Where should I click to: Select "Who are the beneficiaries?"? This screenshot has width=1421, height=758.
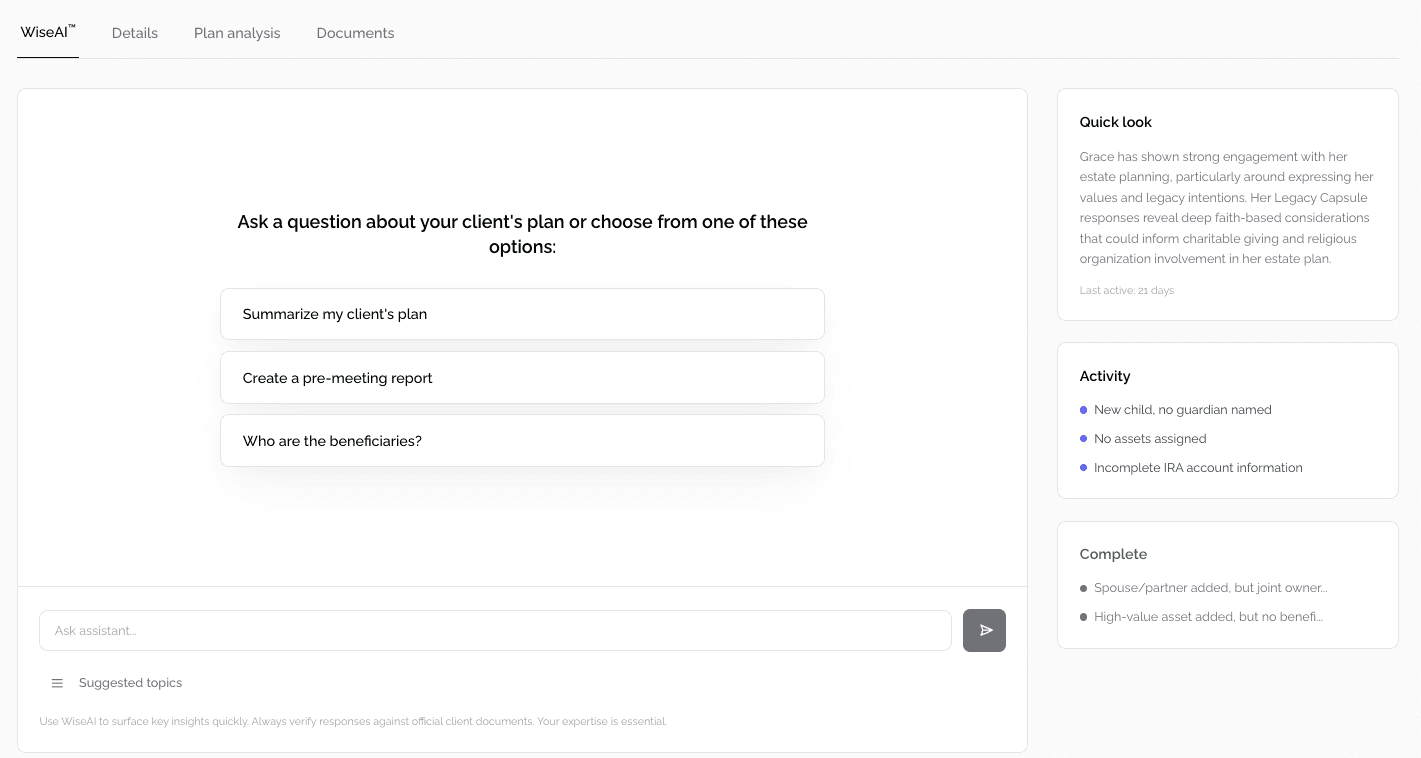522,440
